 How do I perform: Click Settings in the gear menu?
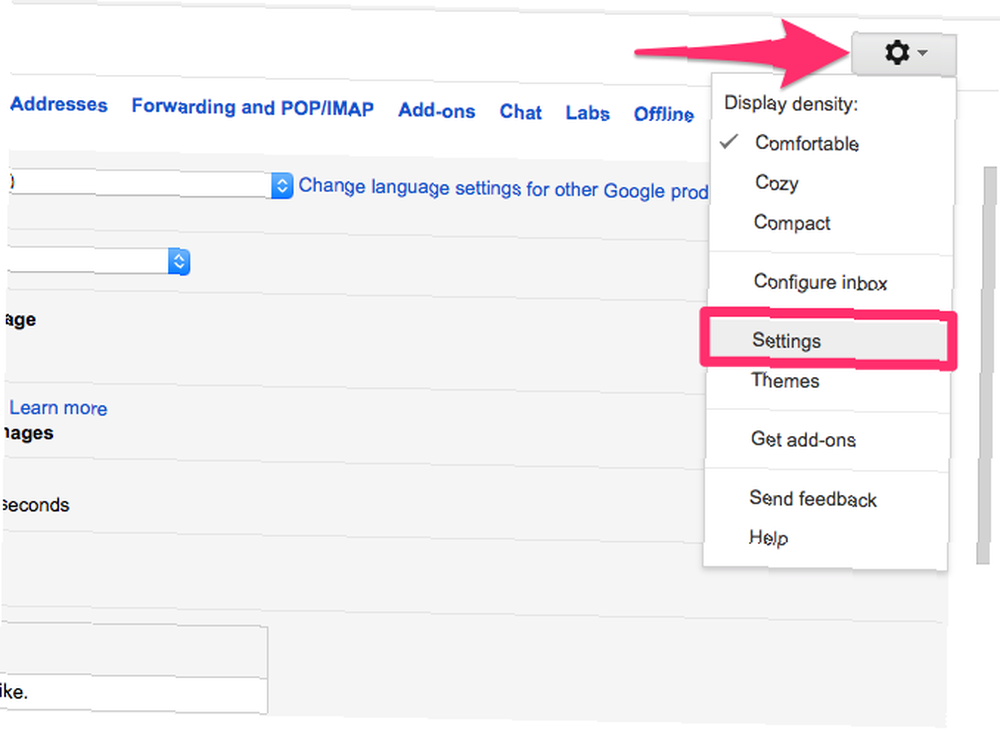tap(828, 340)
